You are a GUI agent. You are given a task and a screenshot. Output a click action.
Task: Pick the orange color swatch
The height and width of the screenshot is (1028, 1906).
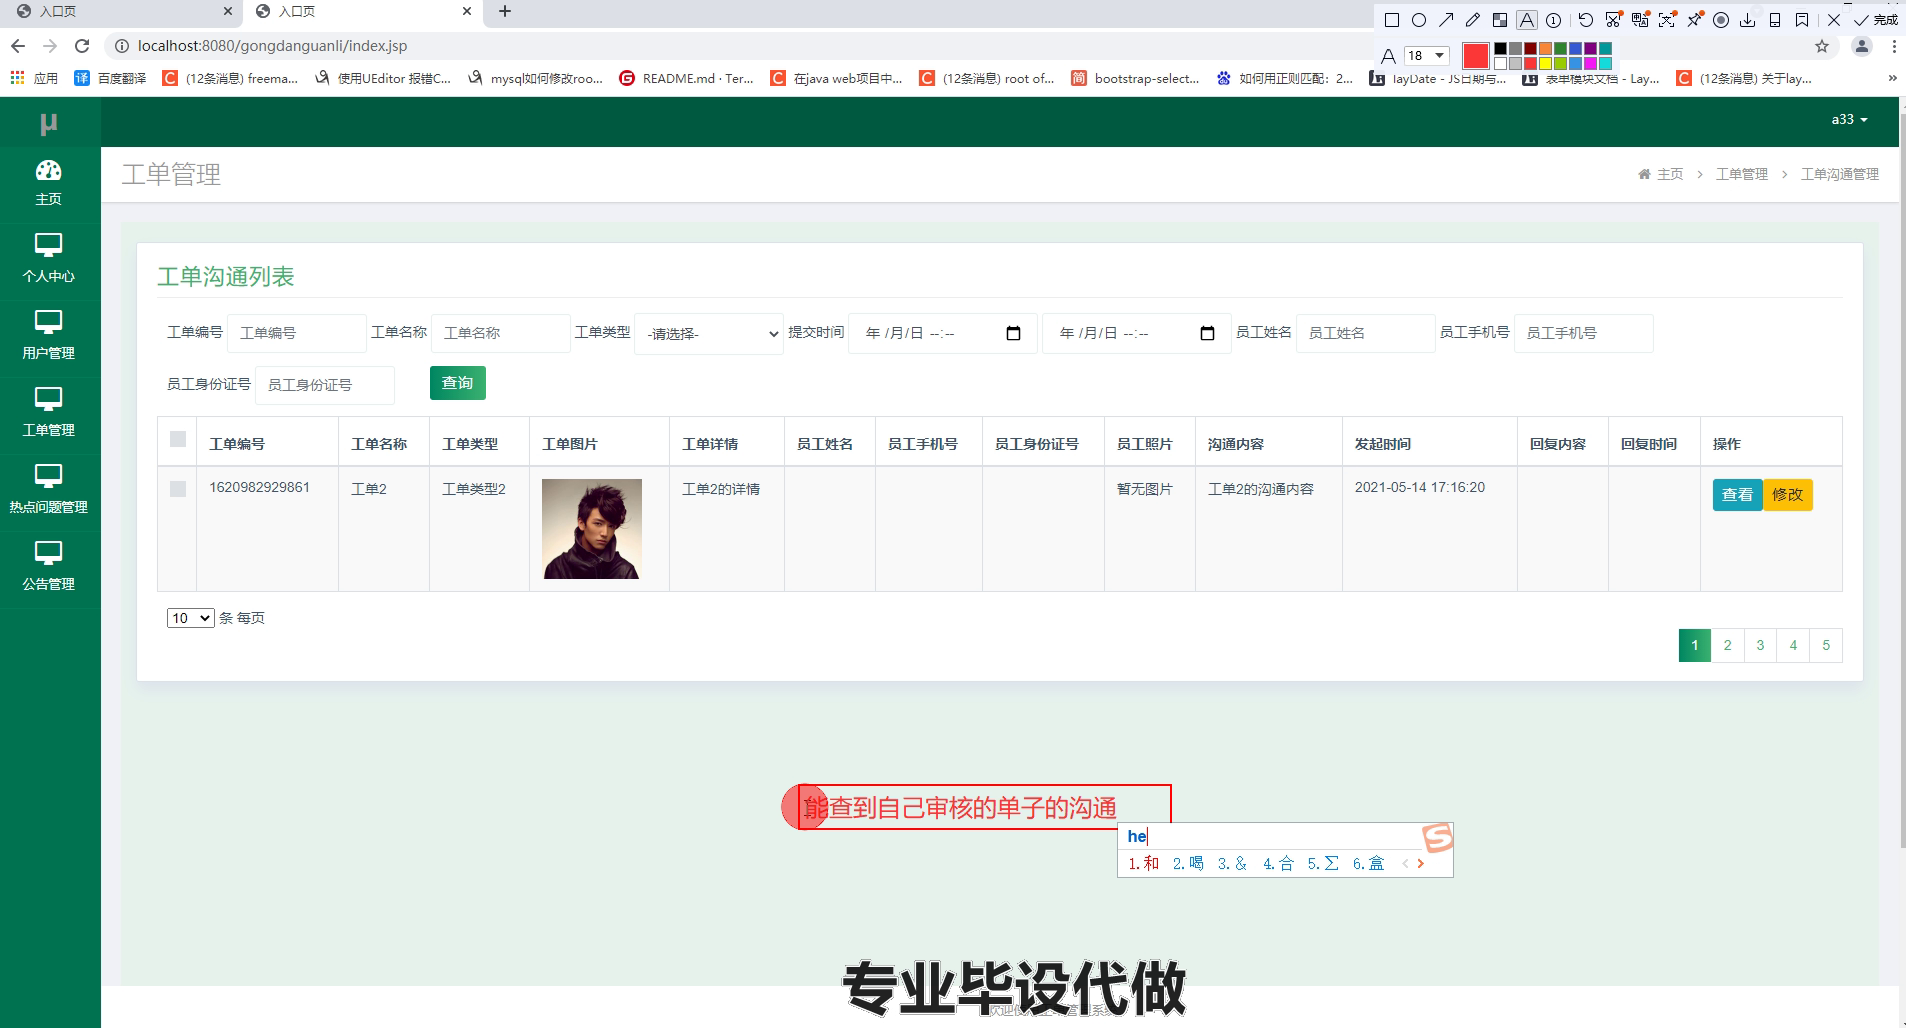1545,49
